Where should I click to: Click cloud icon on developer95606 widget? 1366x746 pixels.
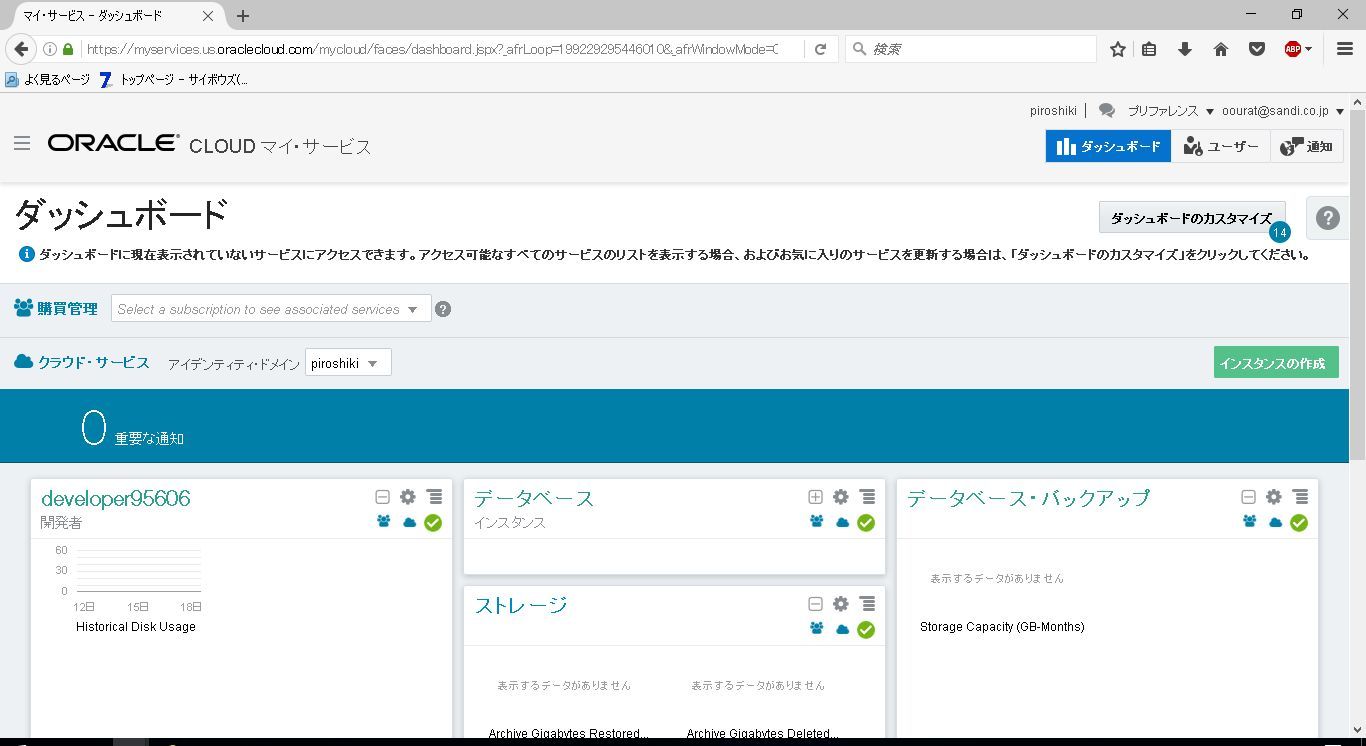point(409,522)
